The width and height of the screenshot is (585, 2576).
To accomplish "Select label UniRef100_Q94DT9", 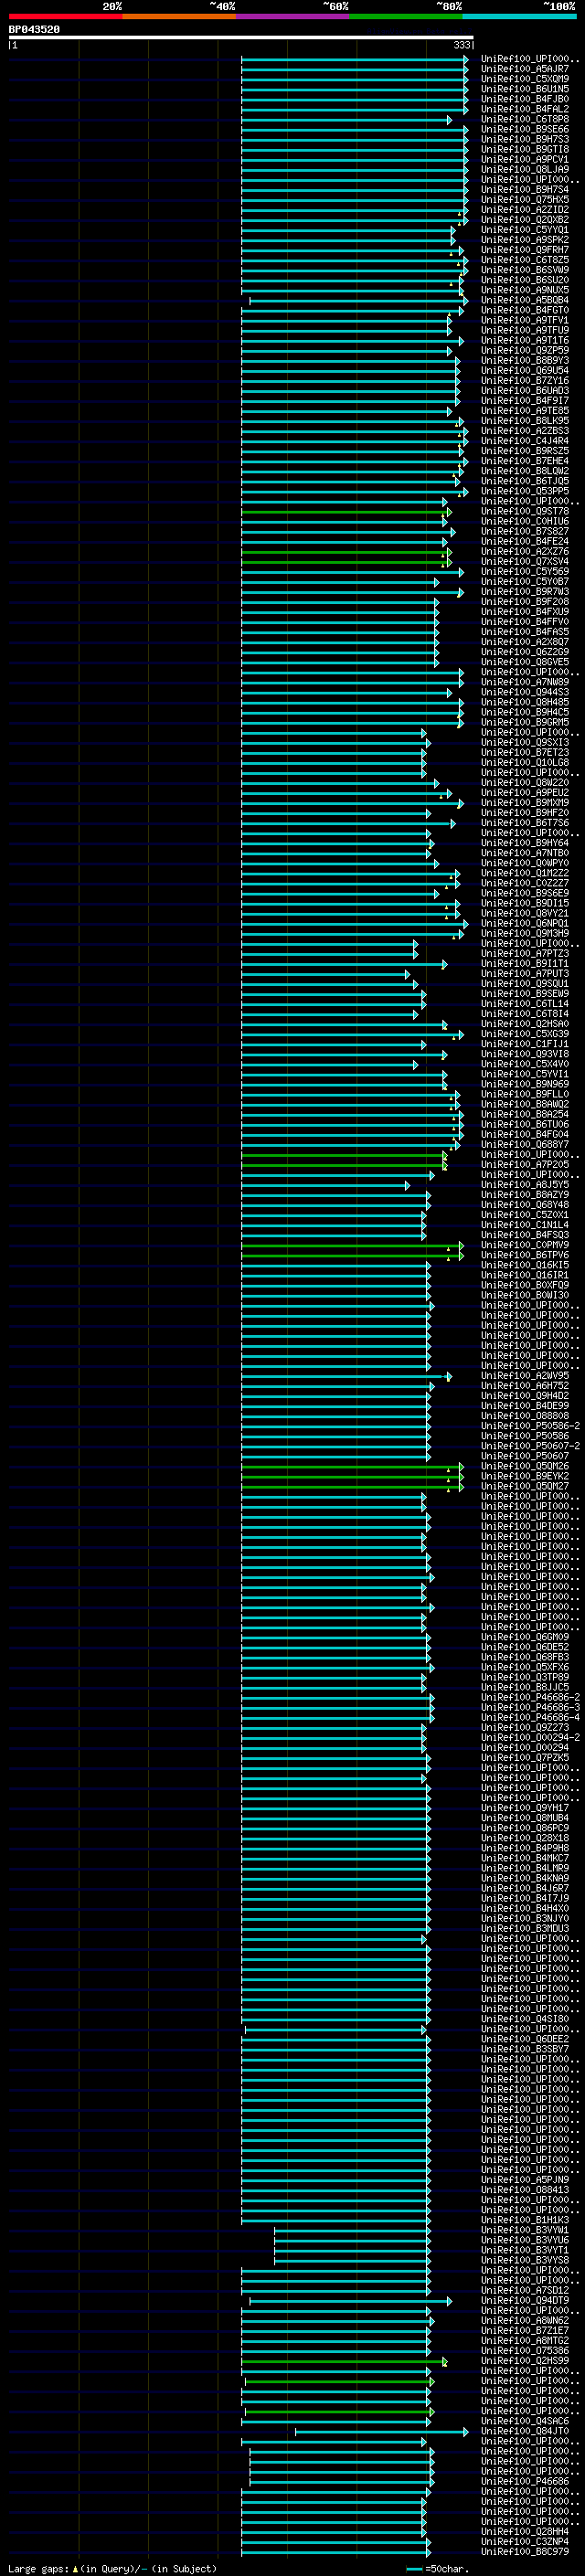I will (525, 2302).
